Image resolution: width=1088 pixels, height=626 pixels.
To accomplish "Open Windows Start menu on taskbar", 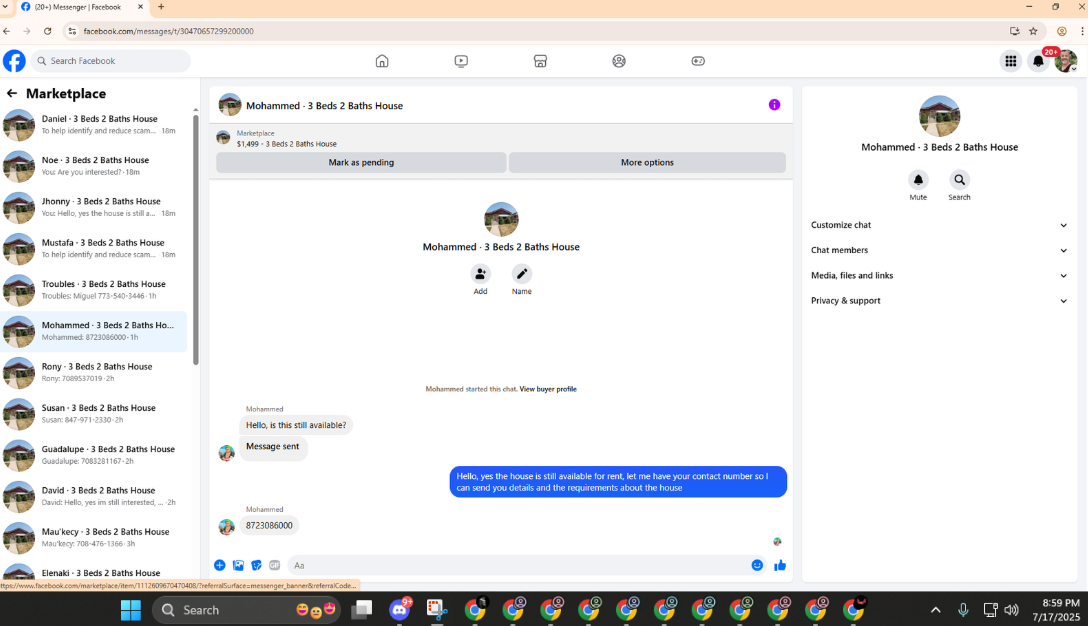I will 130,610.
